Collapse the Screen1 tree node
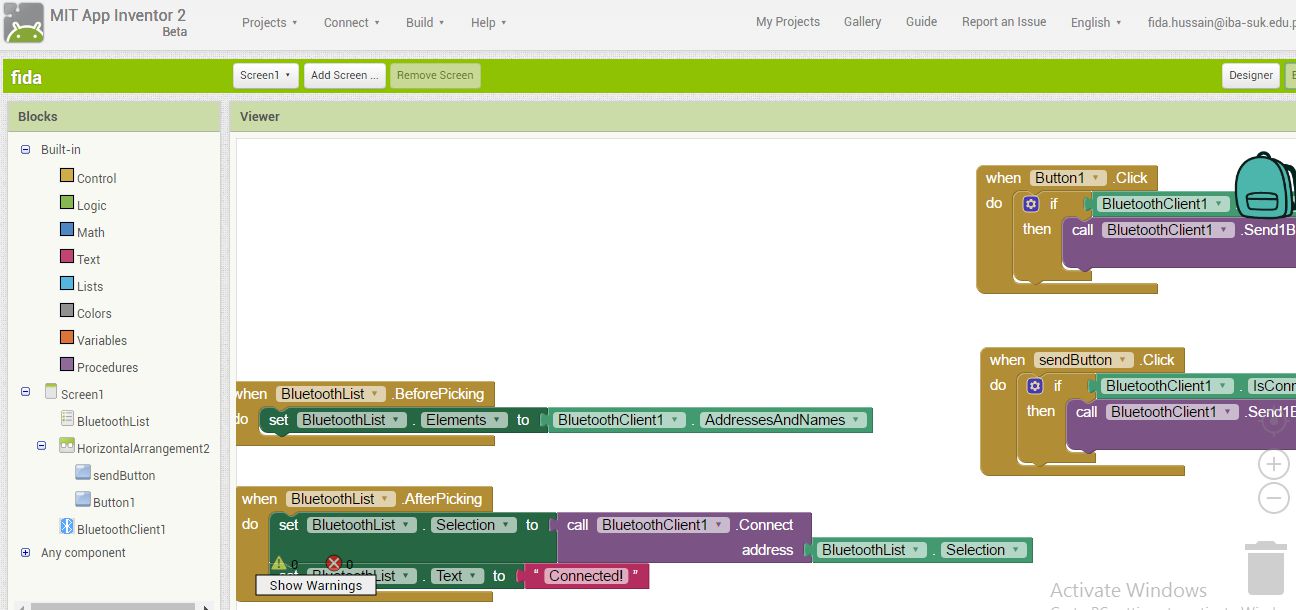1296x610 pixels. [26, 392]
